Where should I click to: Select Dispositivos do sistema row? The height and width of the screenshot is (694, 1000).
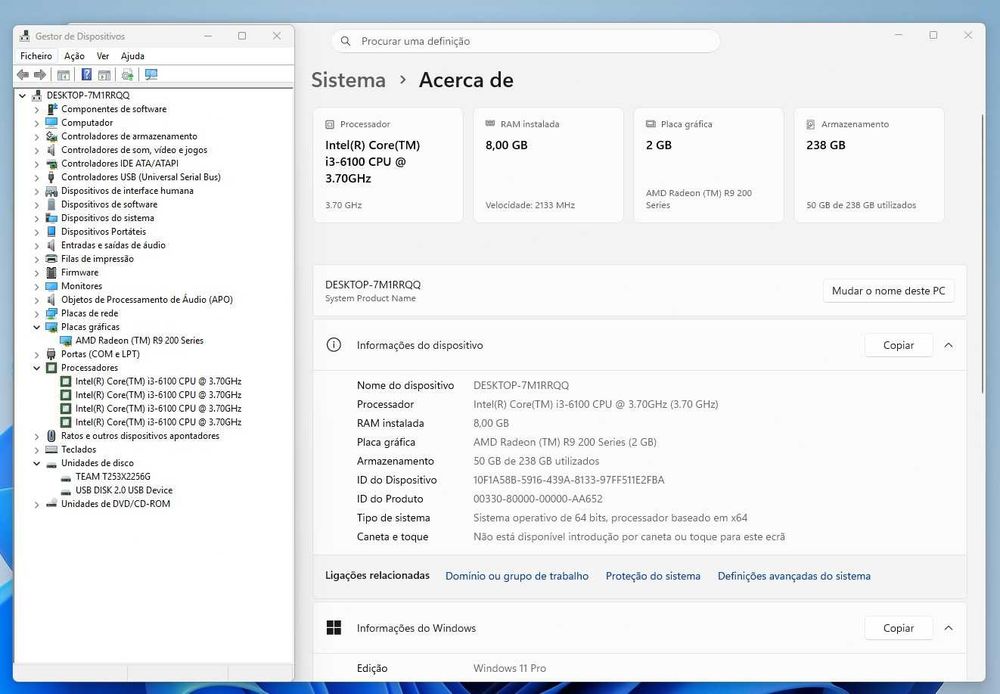[x=107, y=218]
